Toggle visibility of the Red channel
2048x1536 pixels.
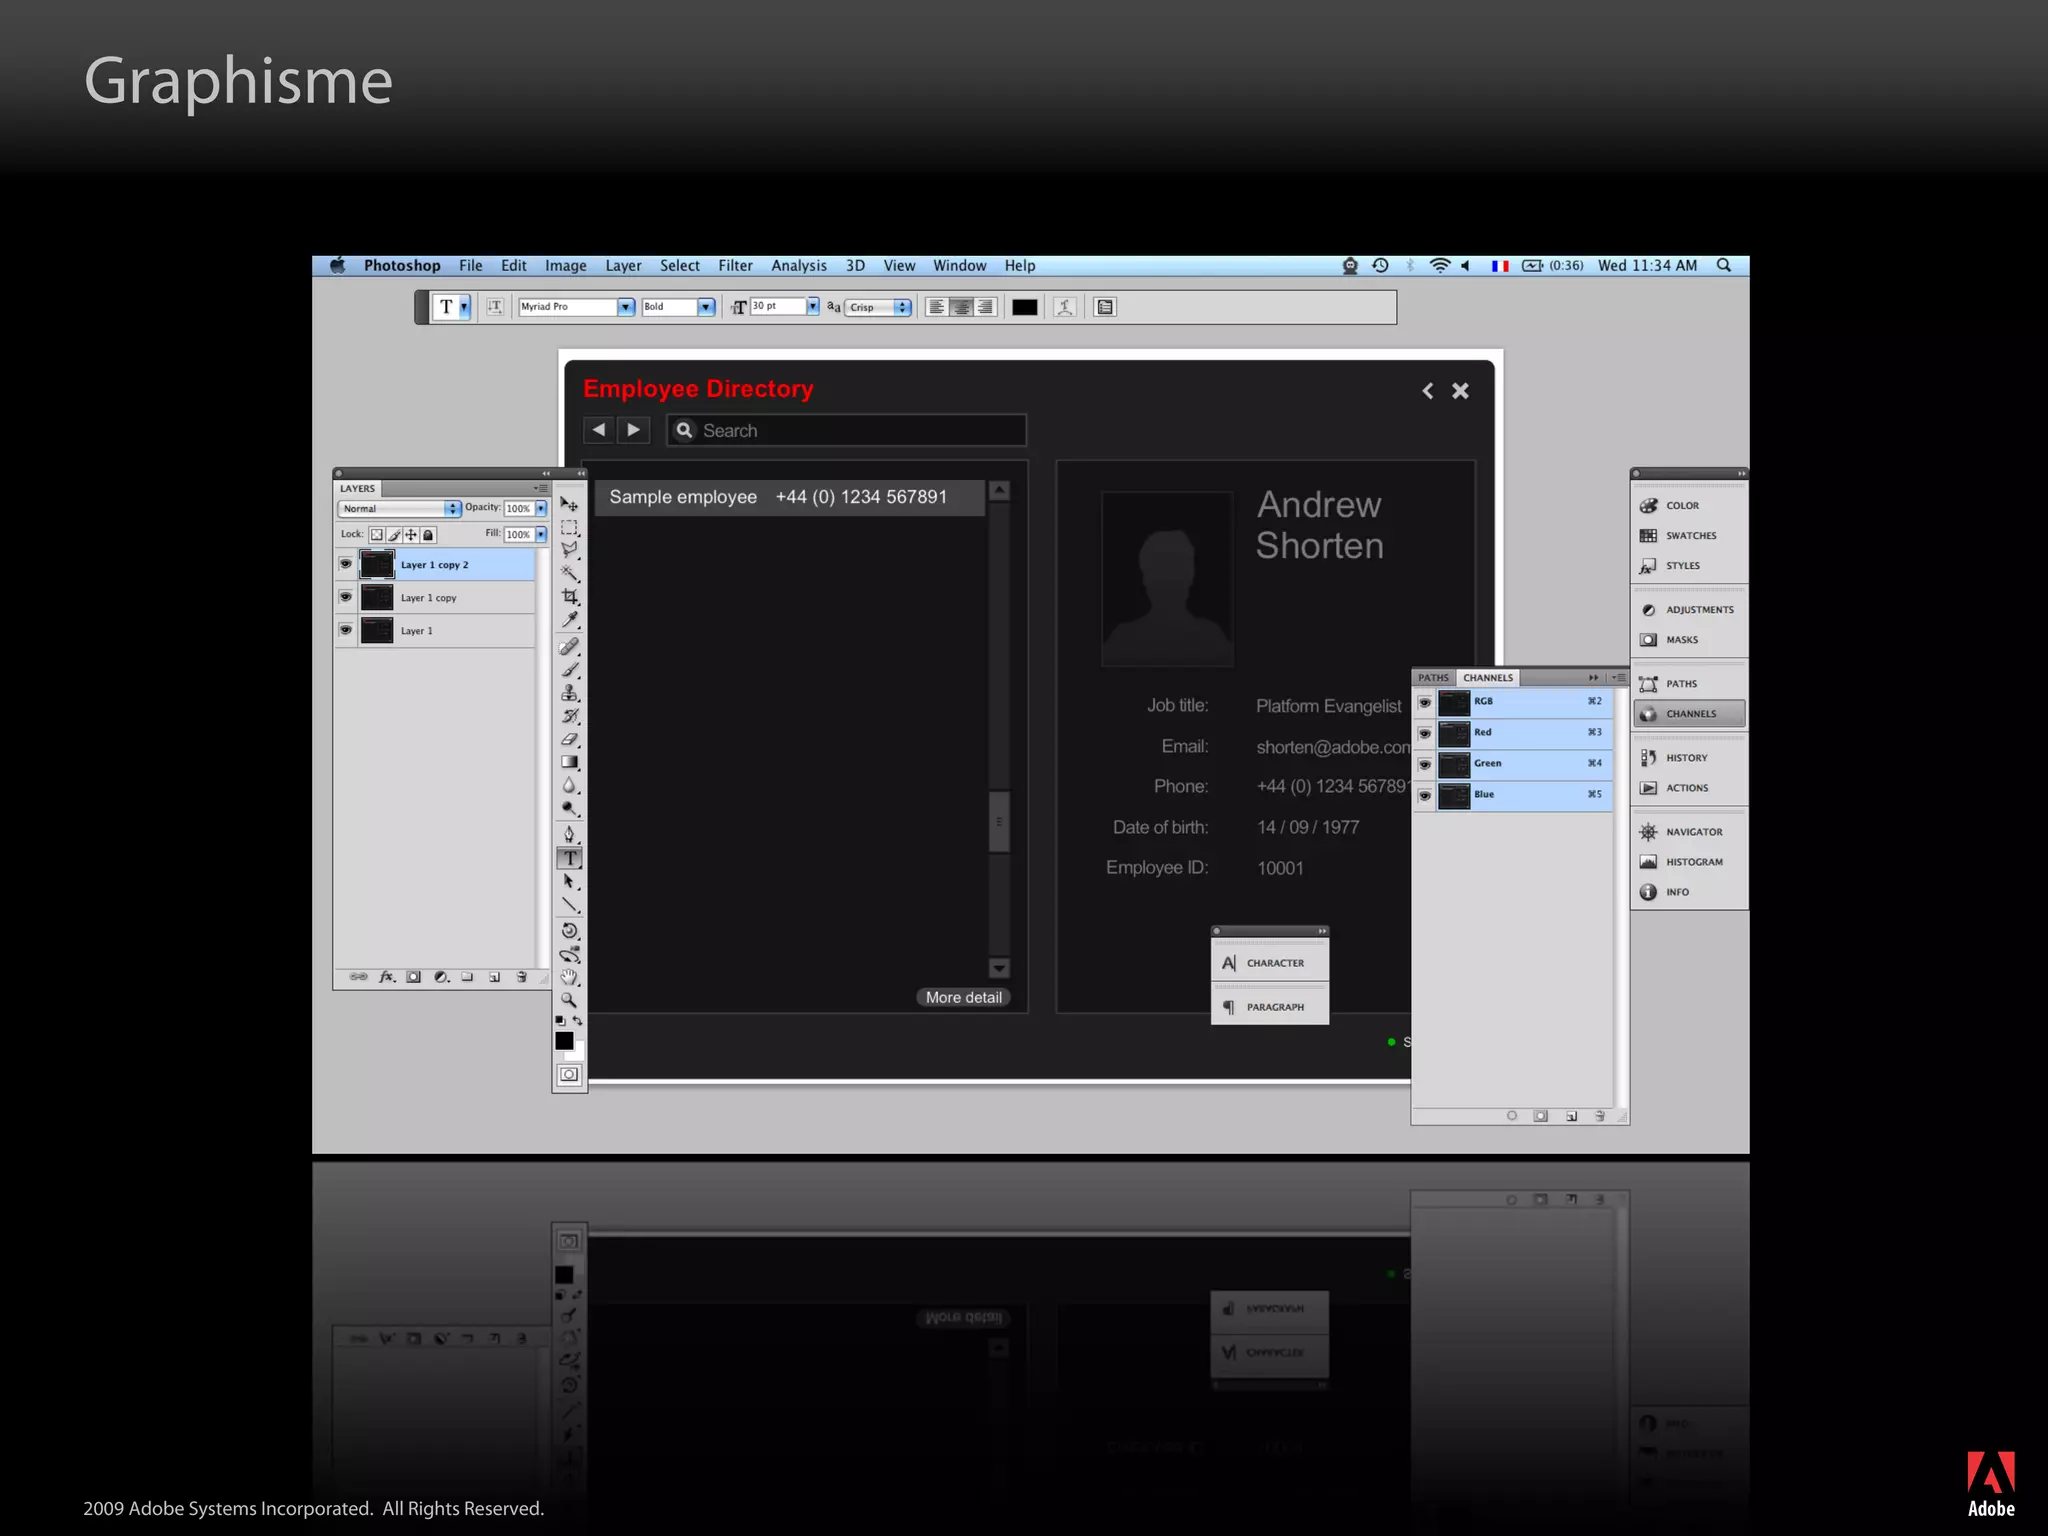[1424, 733]
